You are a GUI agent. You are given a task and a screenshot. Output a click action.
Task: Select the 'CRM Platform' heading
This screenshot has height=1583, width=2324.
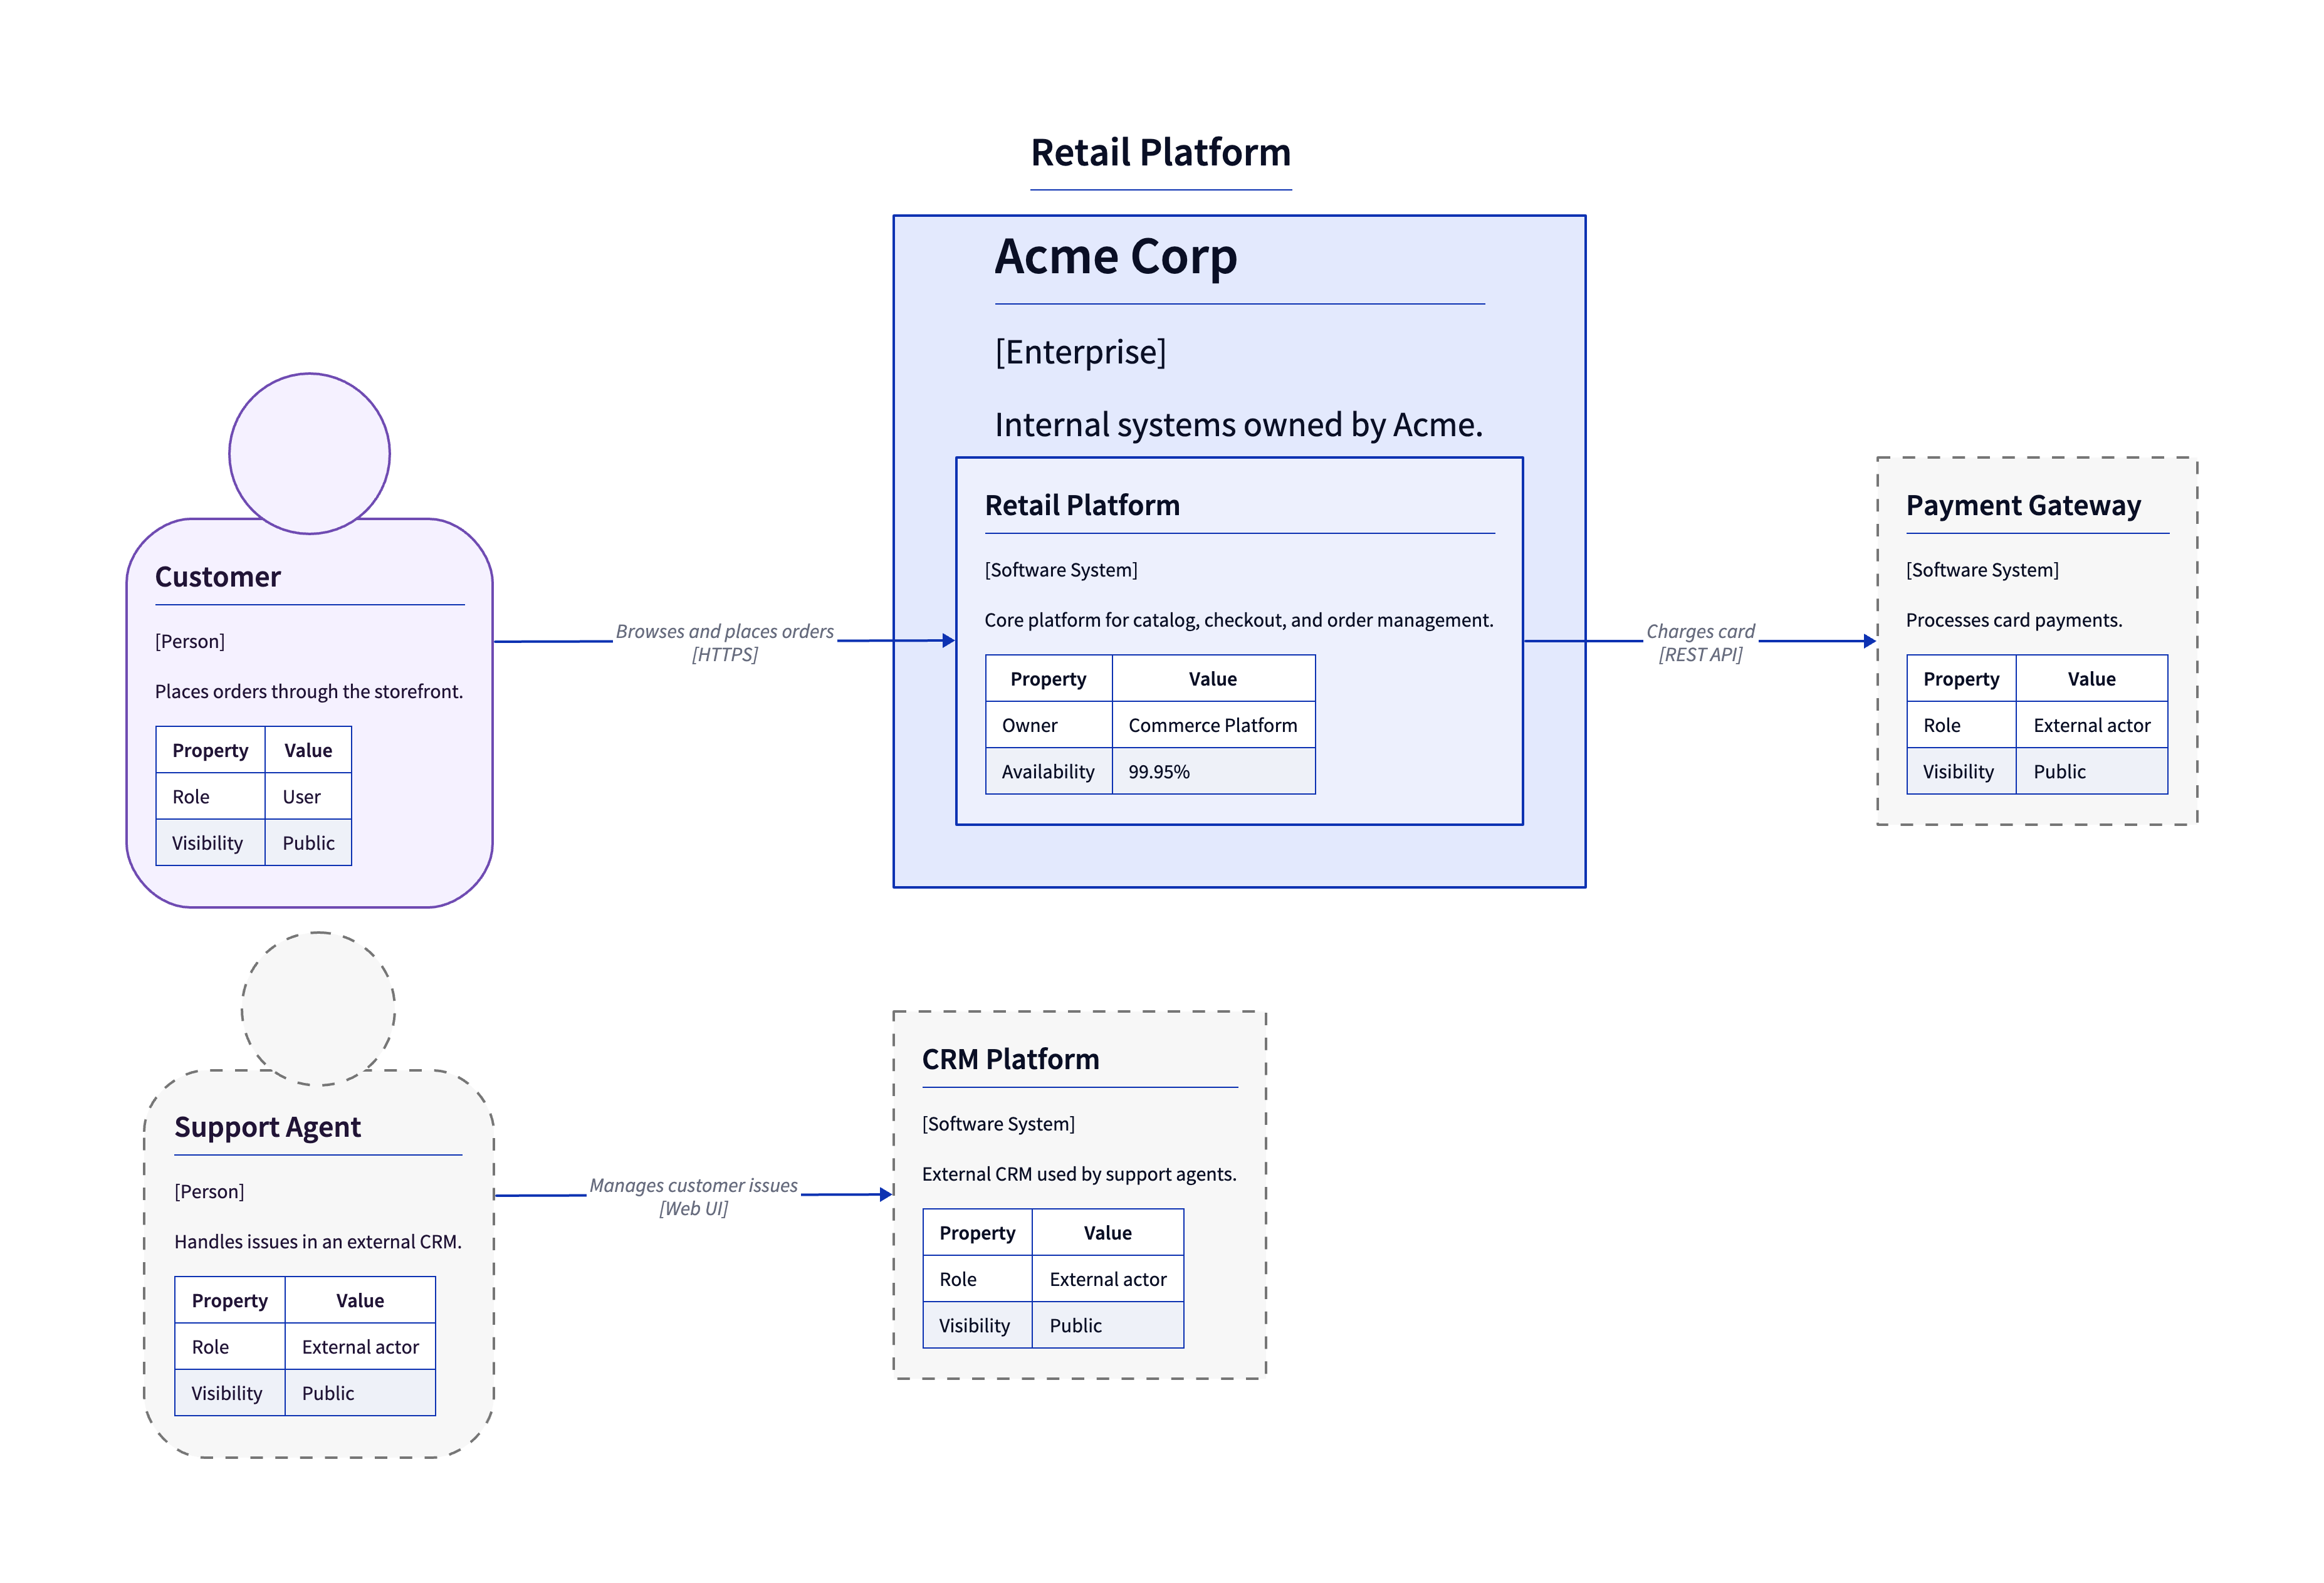point(1010,1059)
